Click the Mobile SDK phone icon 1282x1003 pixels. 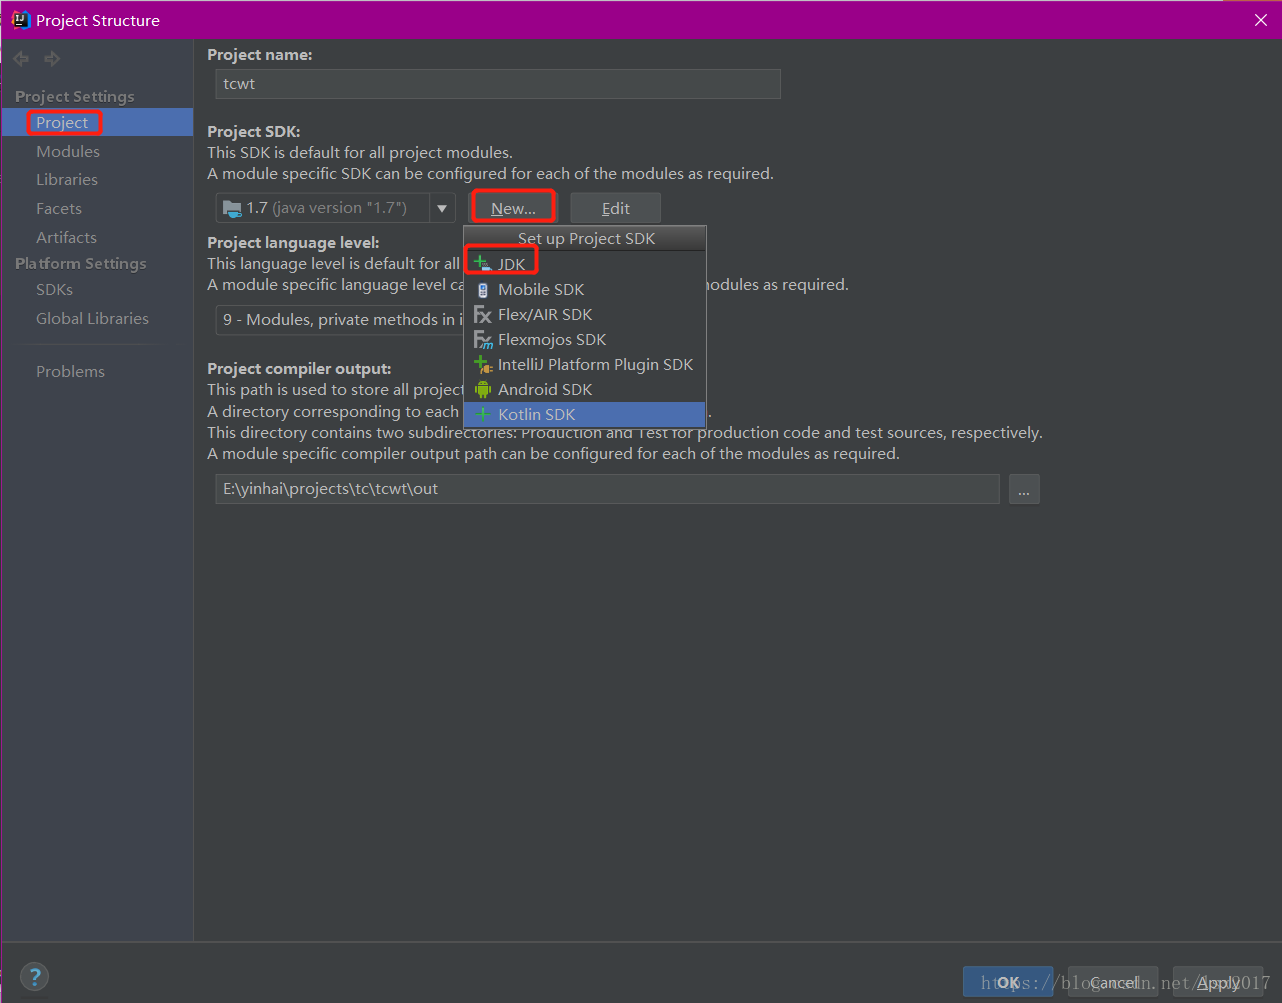[x=483, y=289]
